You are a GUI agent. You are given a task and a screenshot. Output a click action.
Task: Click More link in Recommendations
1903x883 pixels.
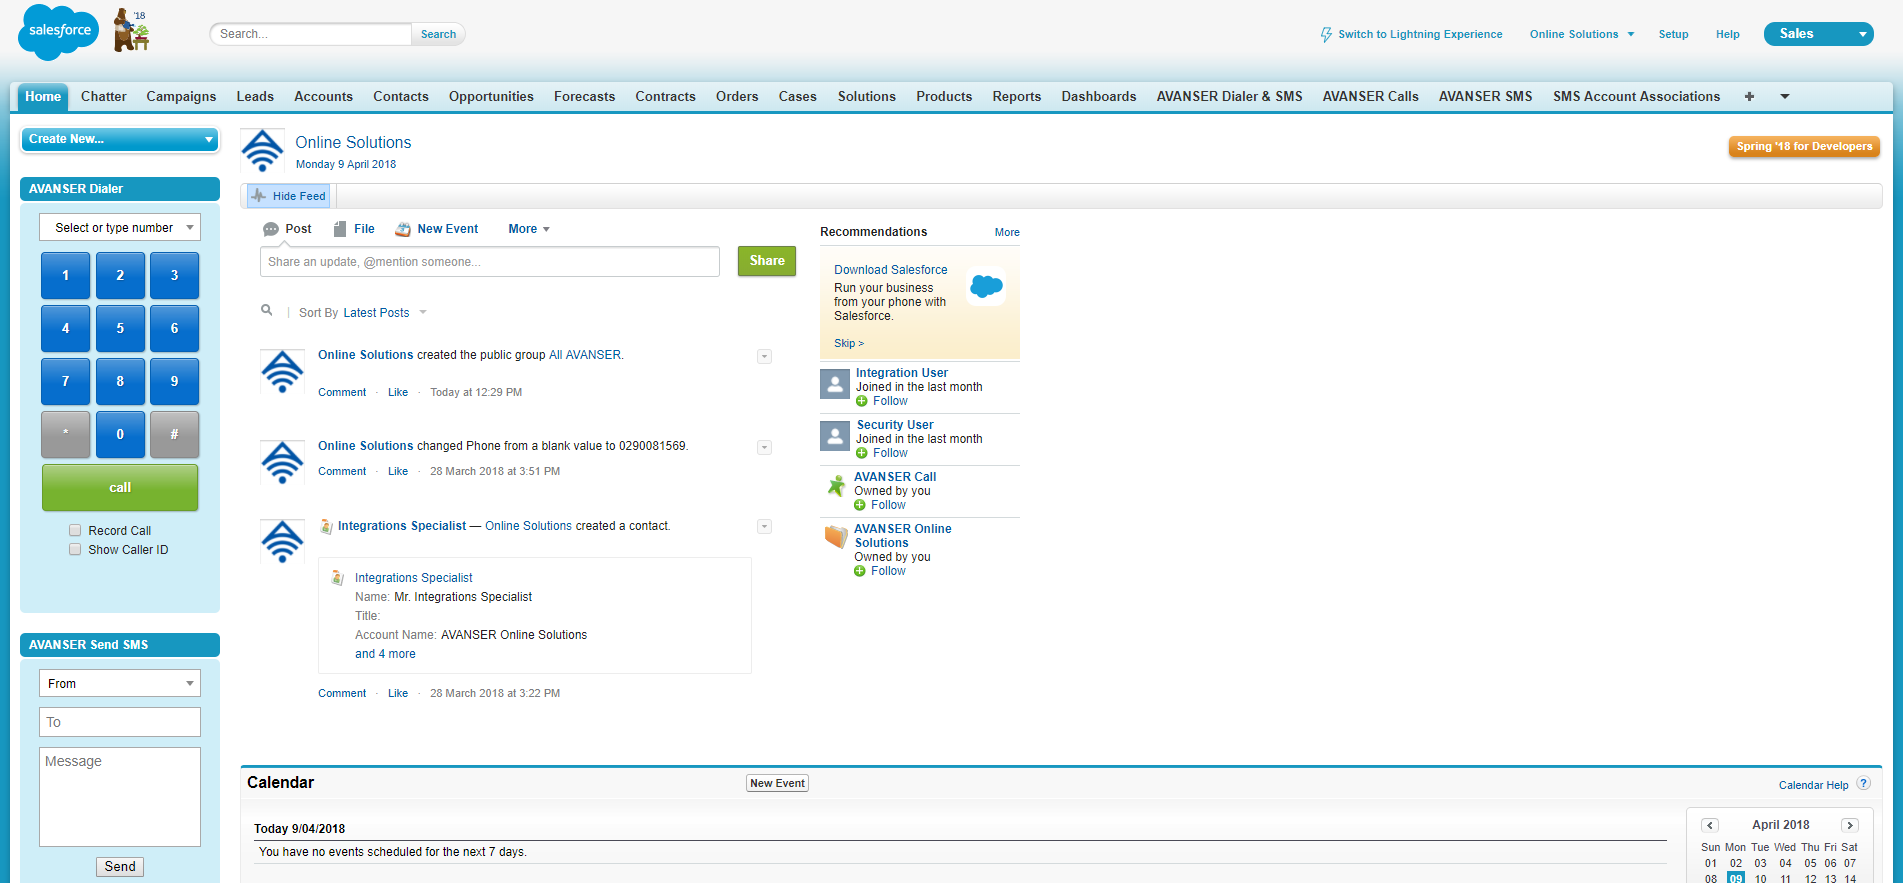[x=1007, y=232]
